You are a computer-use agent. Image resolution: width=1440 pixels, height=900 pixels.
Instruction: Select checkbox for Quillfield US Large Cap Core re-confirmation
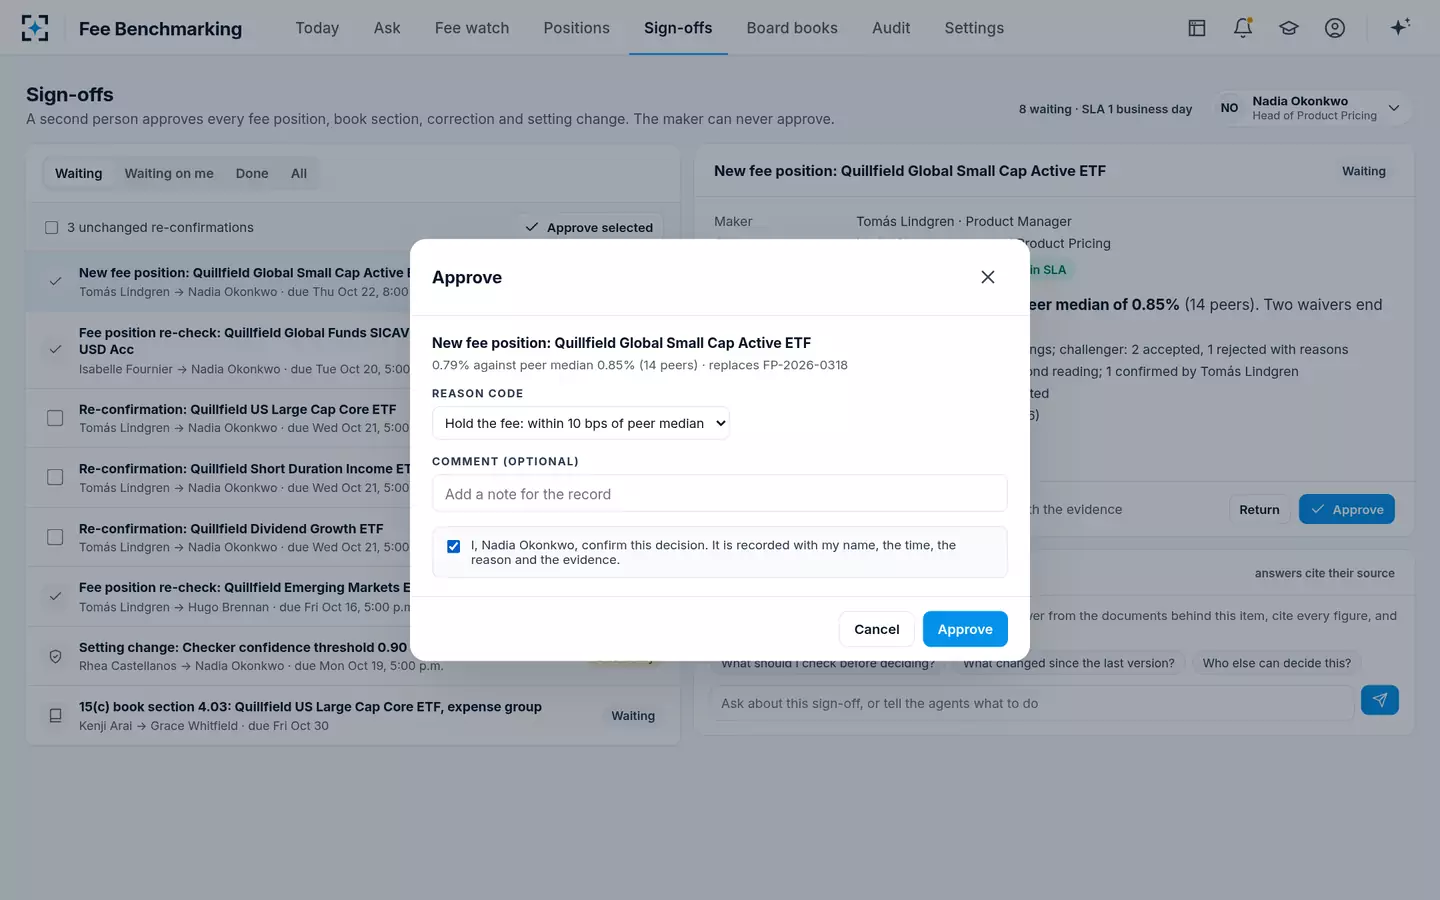(55, 418)
